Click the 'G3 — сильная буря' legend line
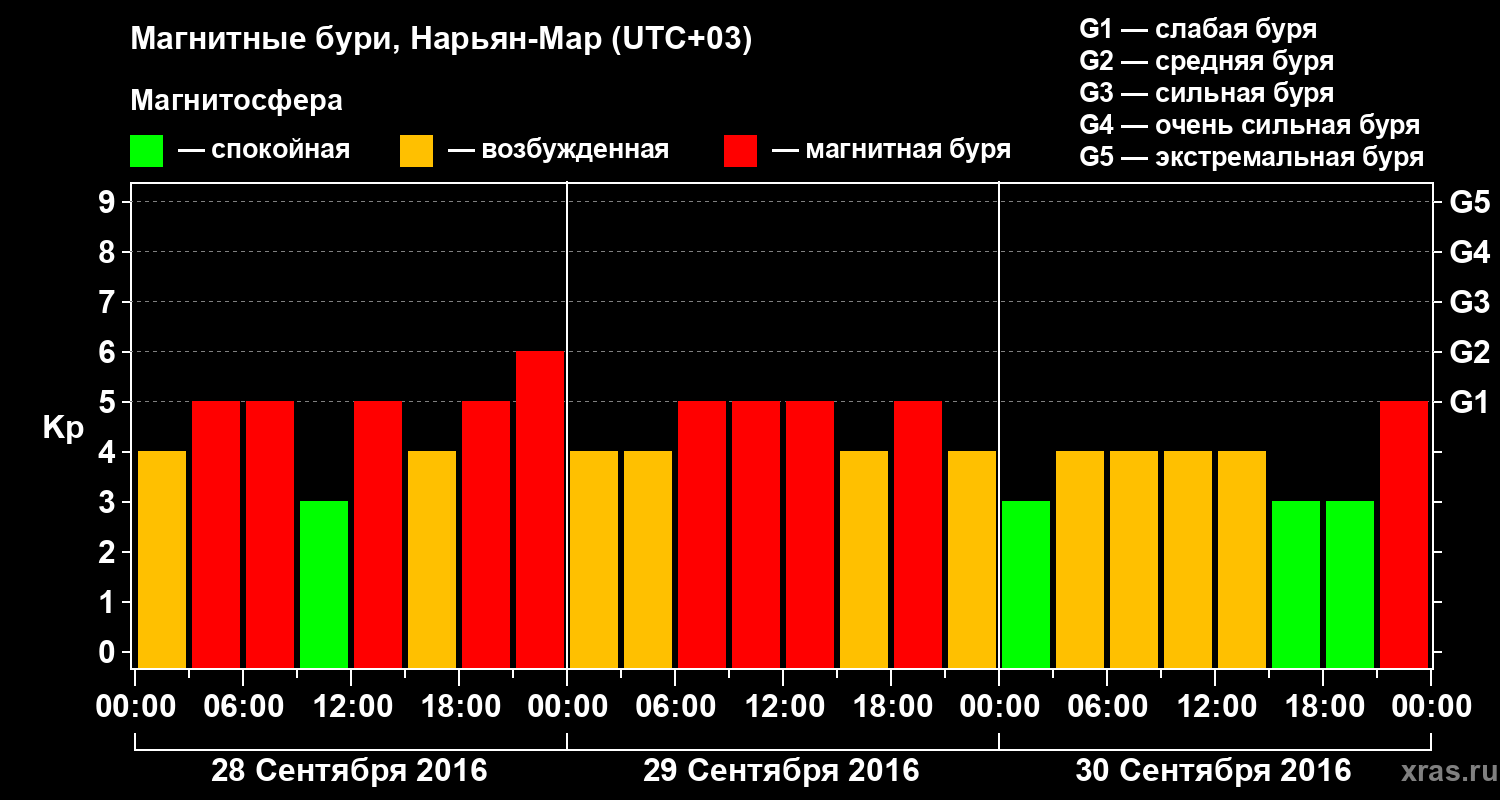The height and width of the screenshot is (800, 1500). click(x=1207, y=93)
